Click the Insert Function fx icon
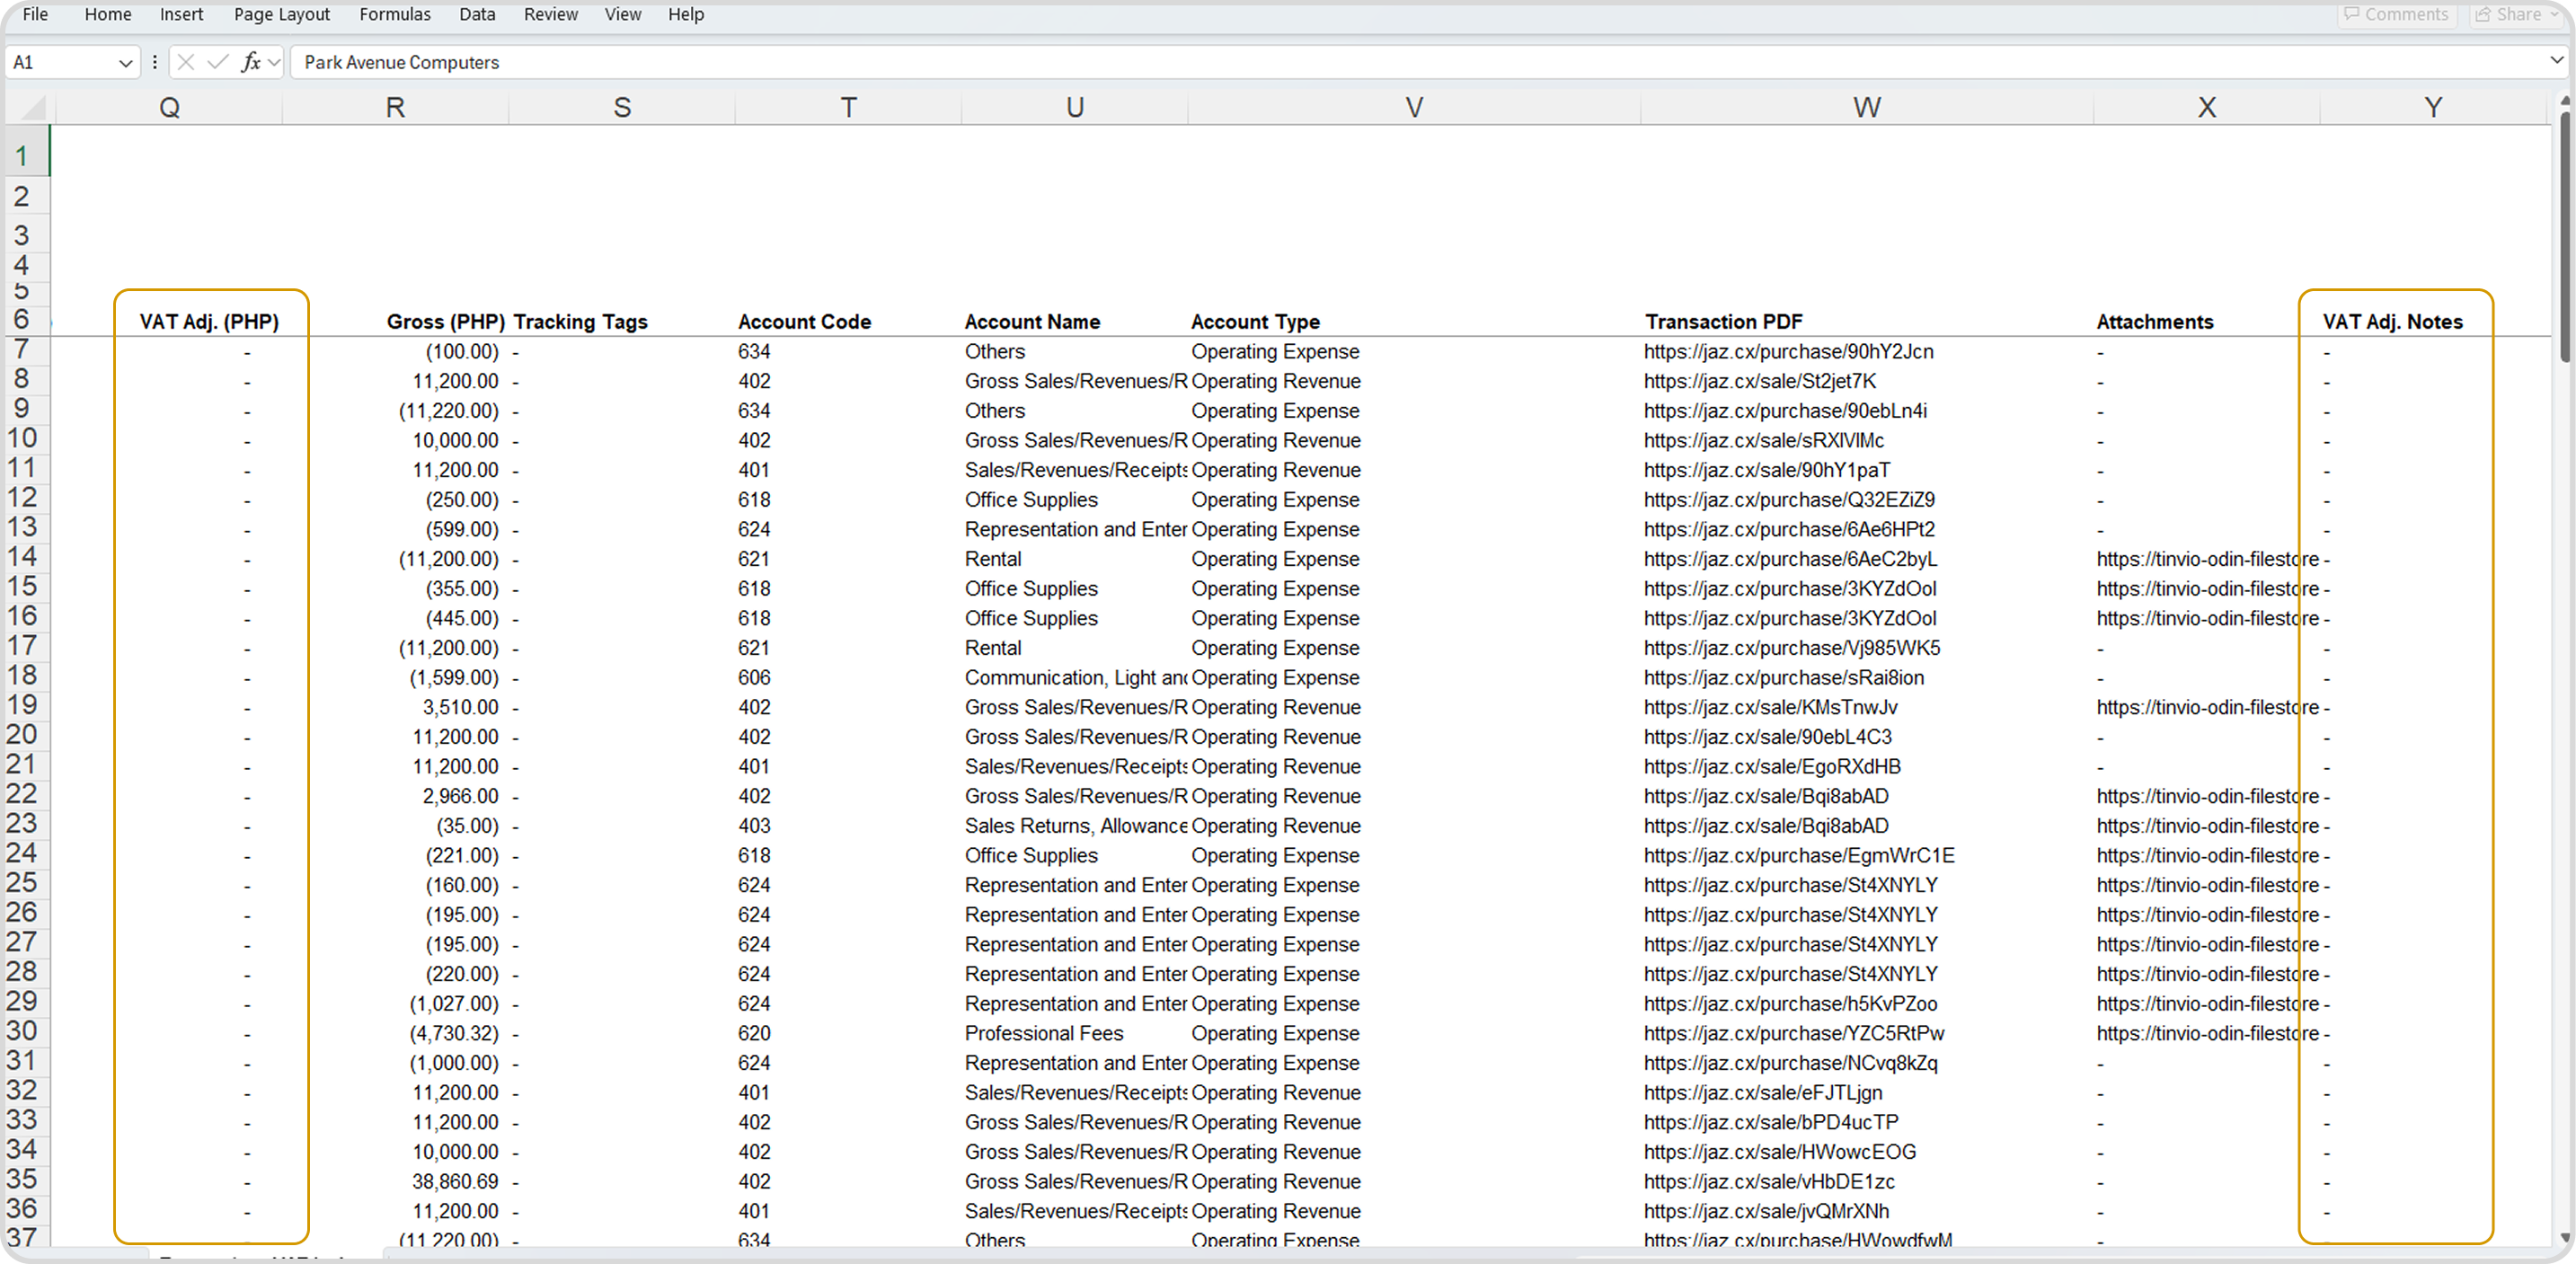Viewport: 2576px width, 1264px height. [251, 62]
